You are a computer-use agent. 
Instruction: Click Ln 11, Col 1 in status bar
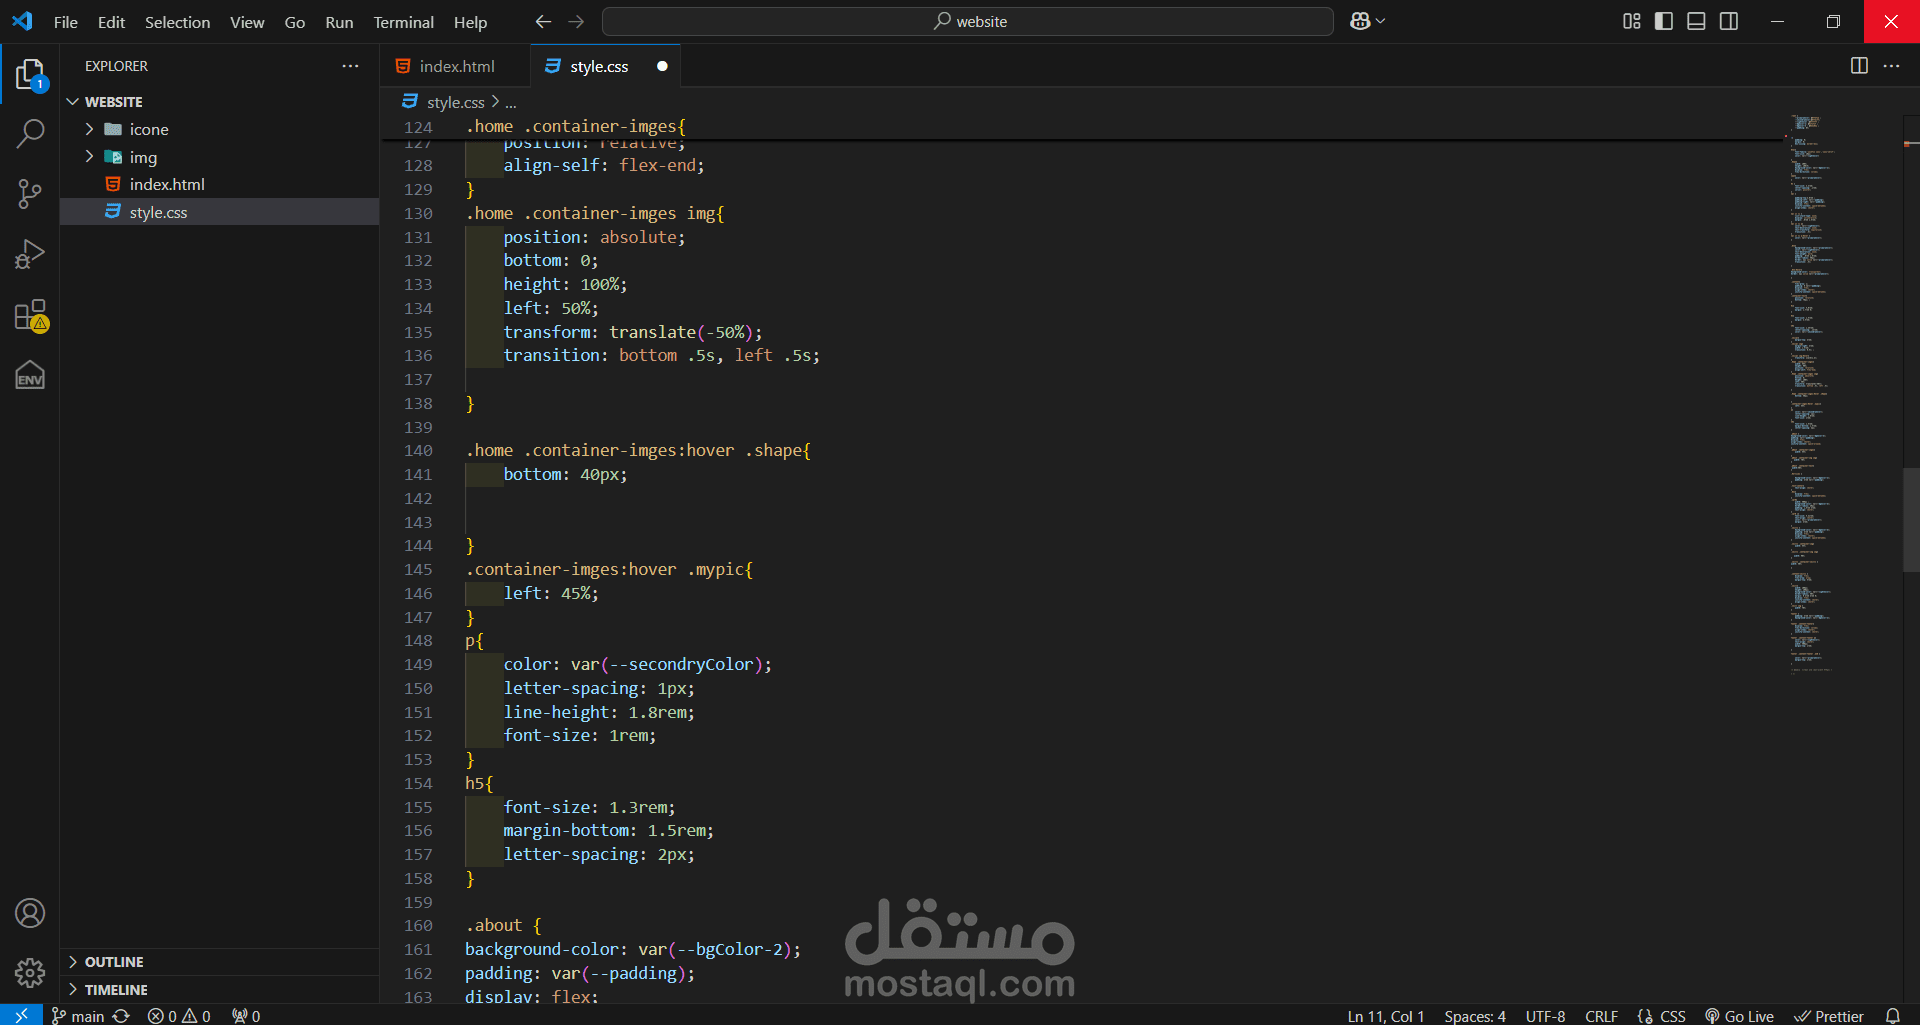pyautogui.click(x=1385, y=1016)
